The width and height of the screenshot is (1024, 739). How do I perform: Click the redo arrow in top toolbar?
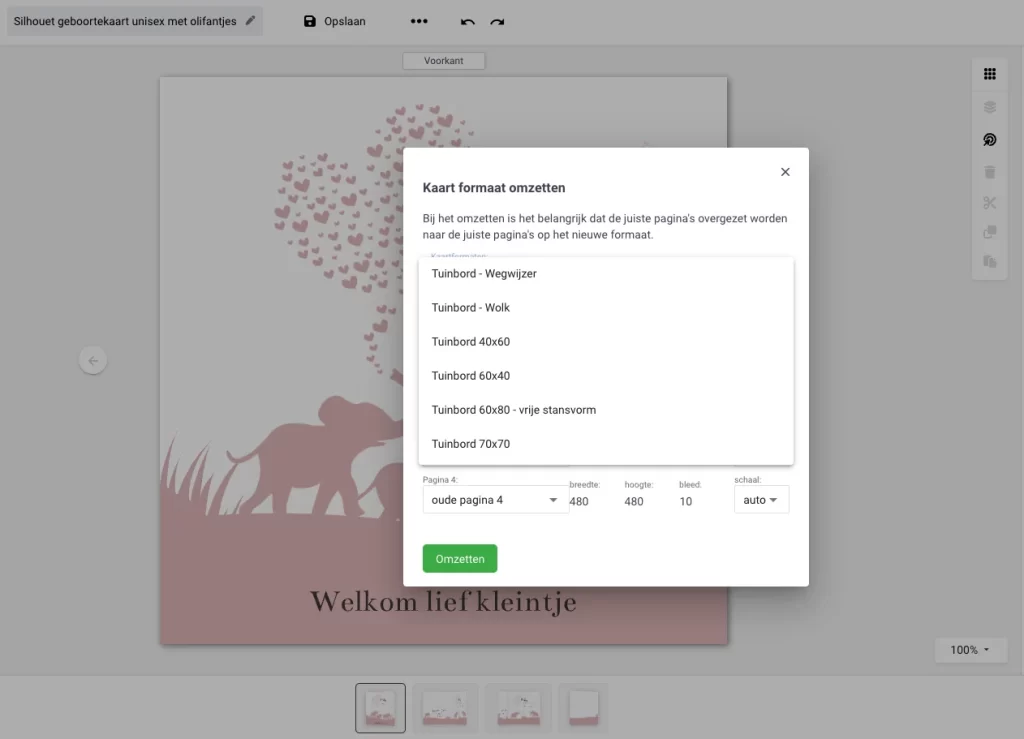coord(497,21)
